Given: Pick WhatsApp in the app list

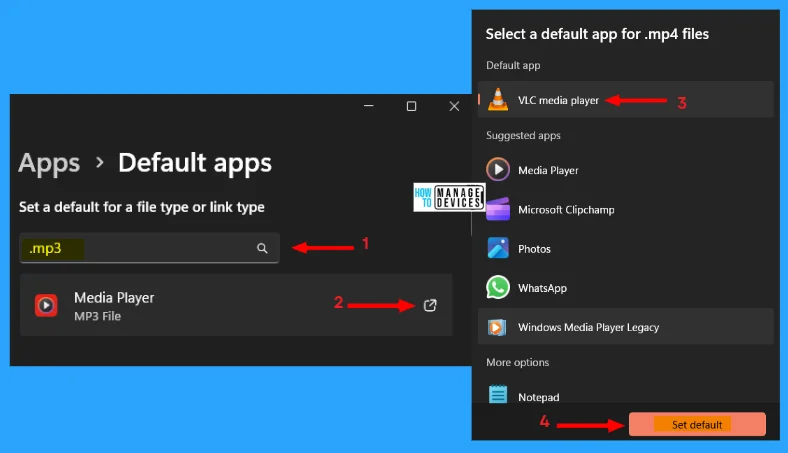Looking at the screenshot, I should (625, 288).
